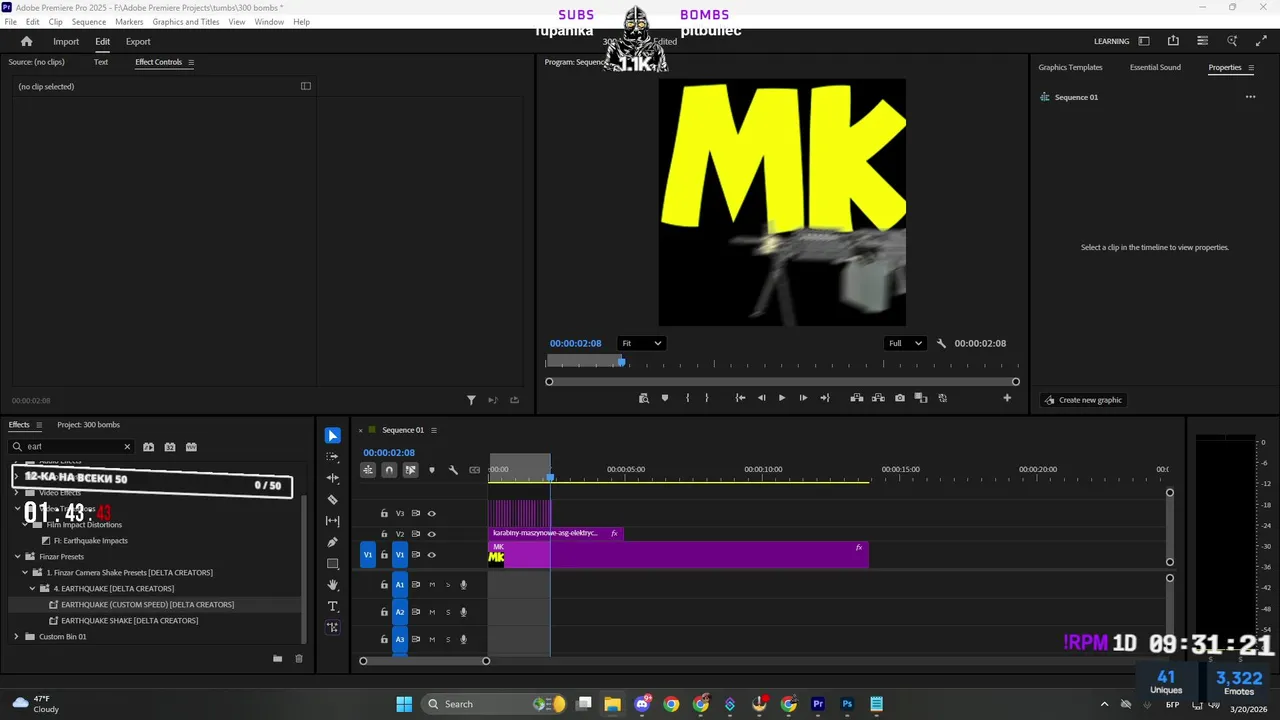Image resolution: width=1280 pixels, height=720 pixels.
Task: Select the Pen tool
Action: [333, 542]
